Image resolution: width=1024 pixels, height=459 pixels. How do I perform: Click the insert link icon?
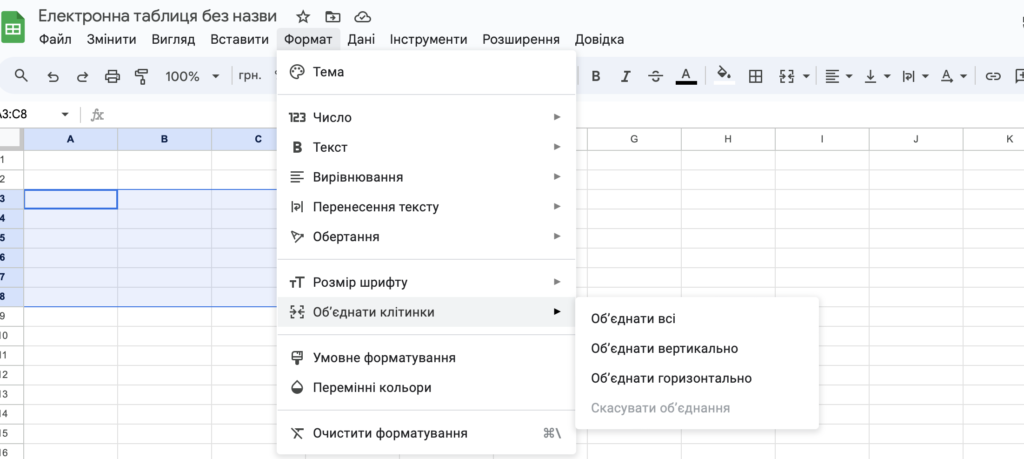coord(993,76)
